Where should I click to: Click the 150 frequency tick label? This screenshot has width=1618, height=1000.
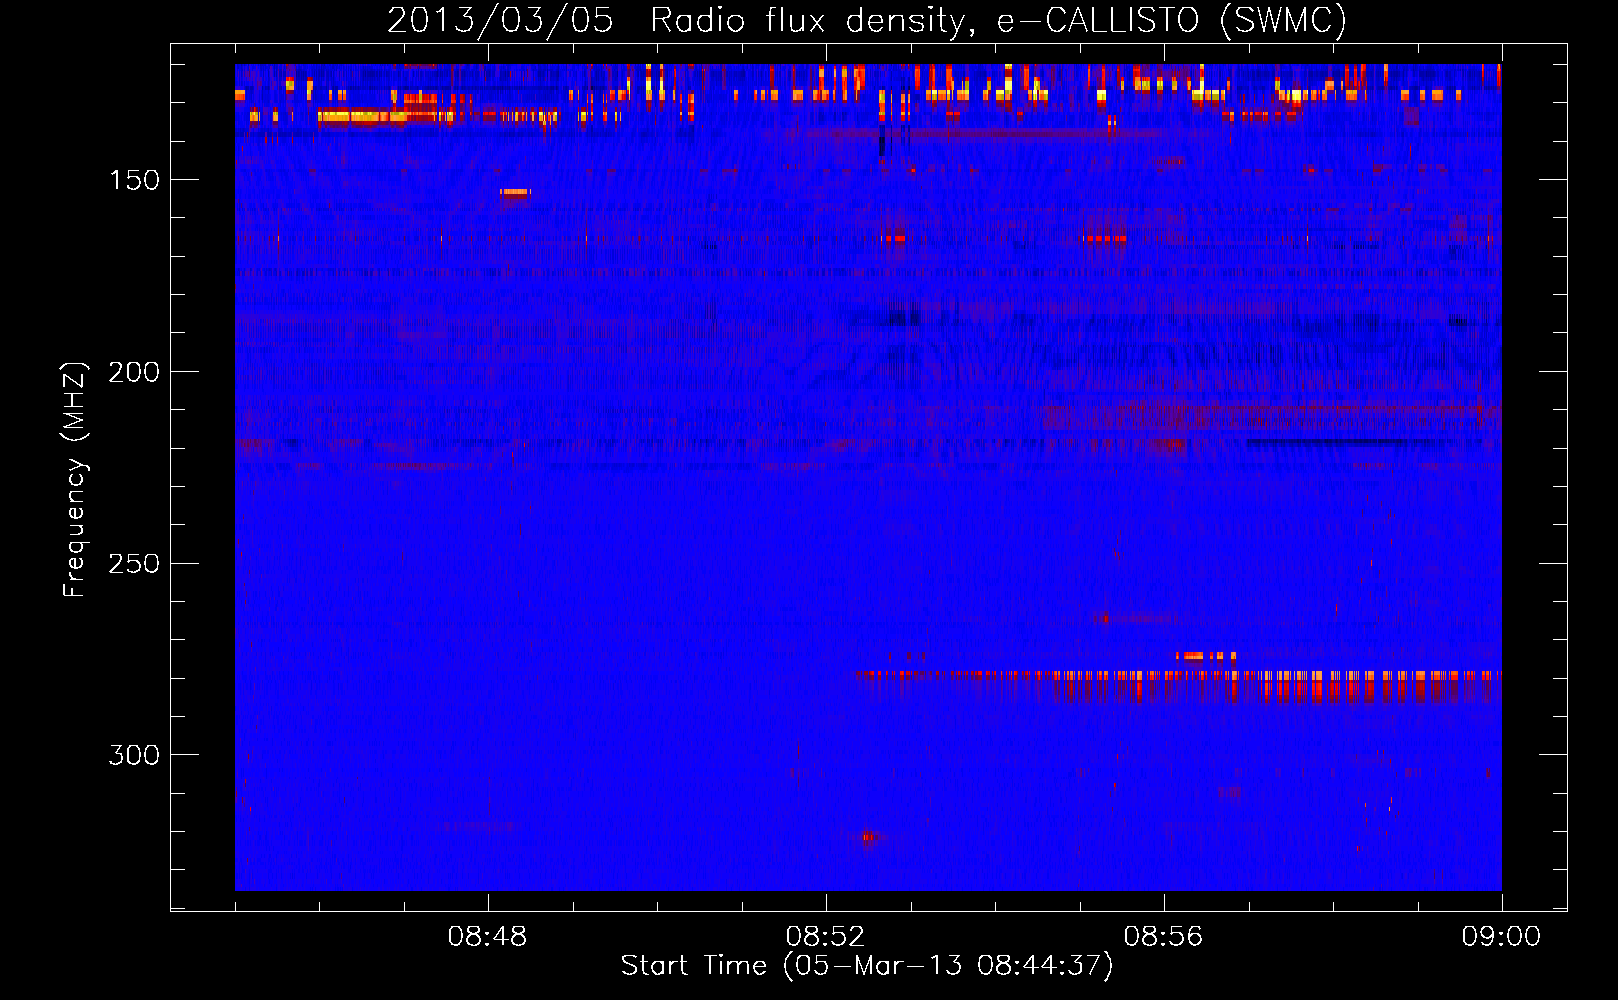pyautogui.click(x=134, y=180)
